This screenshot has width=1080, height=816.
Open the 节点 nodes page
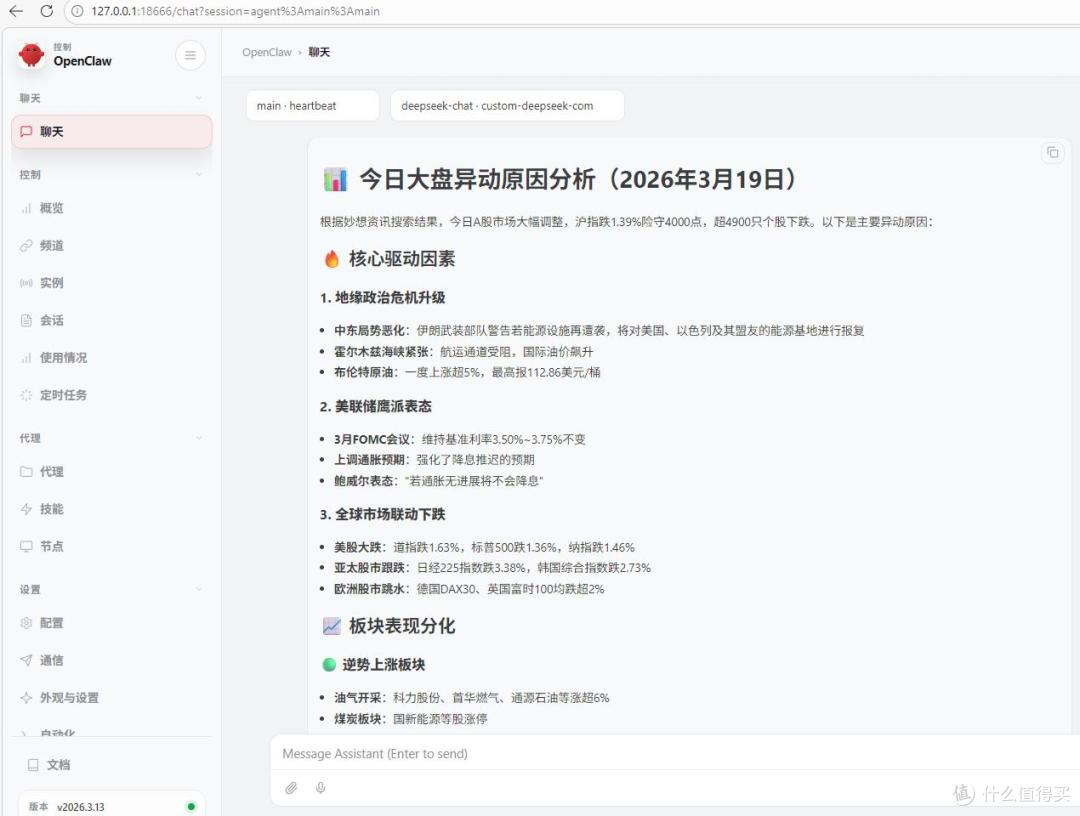(112, 546)
